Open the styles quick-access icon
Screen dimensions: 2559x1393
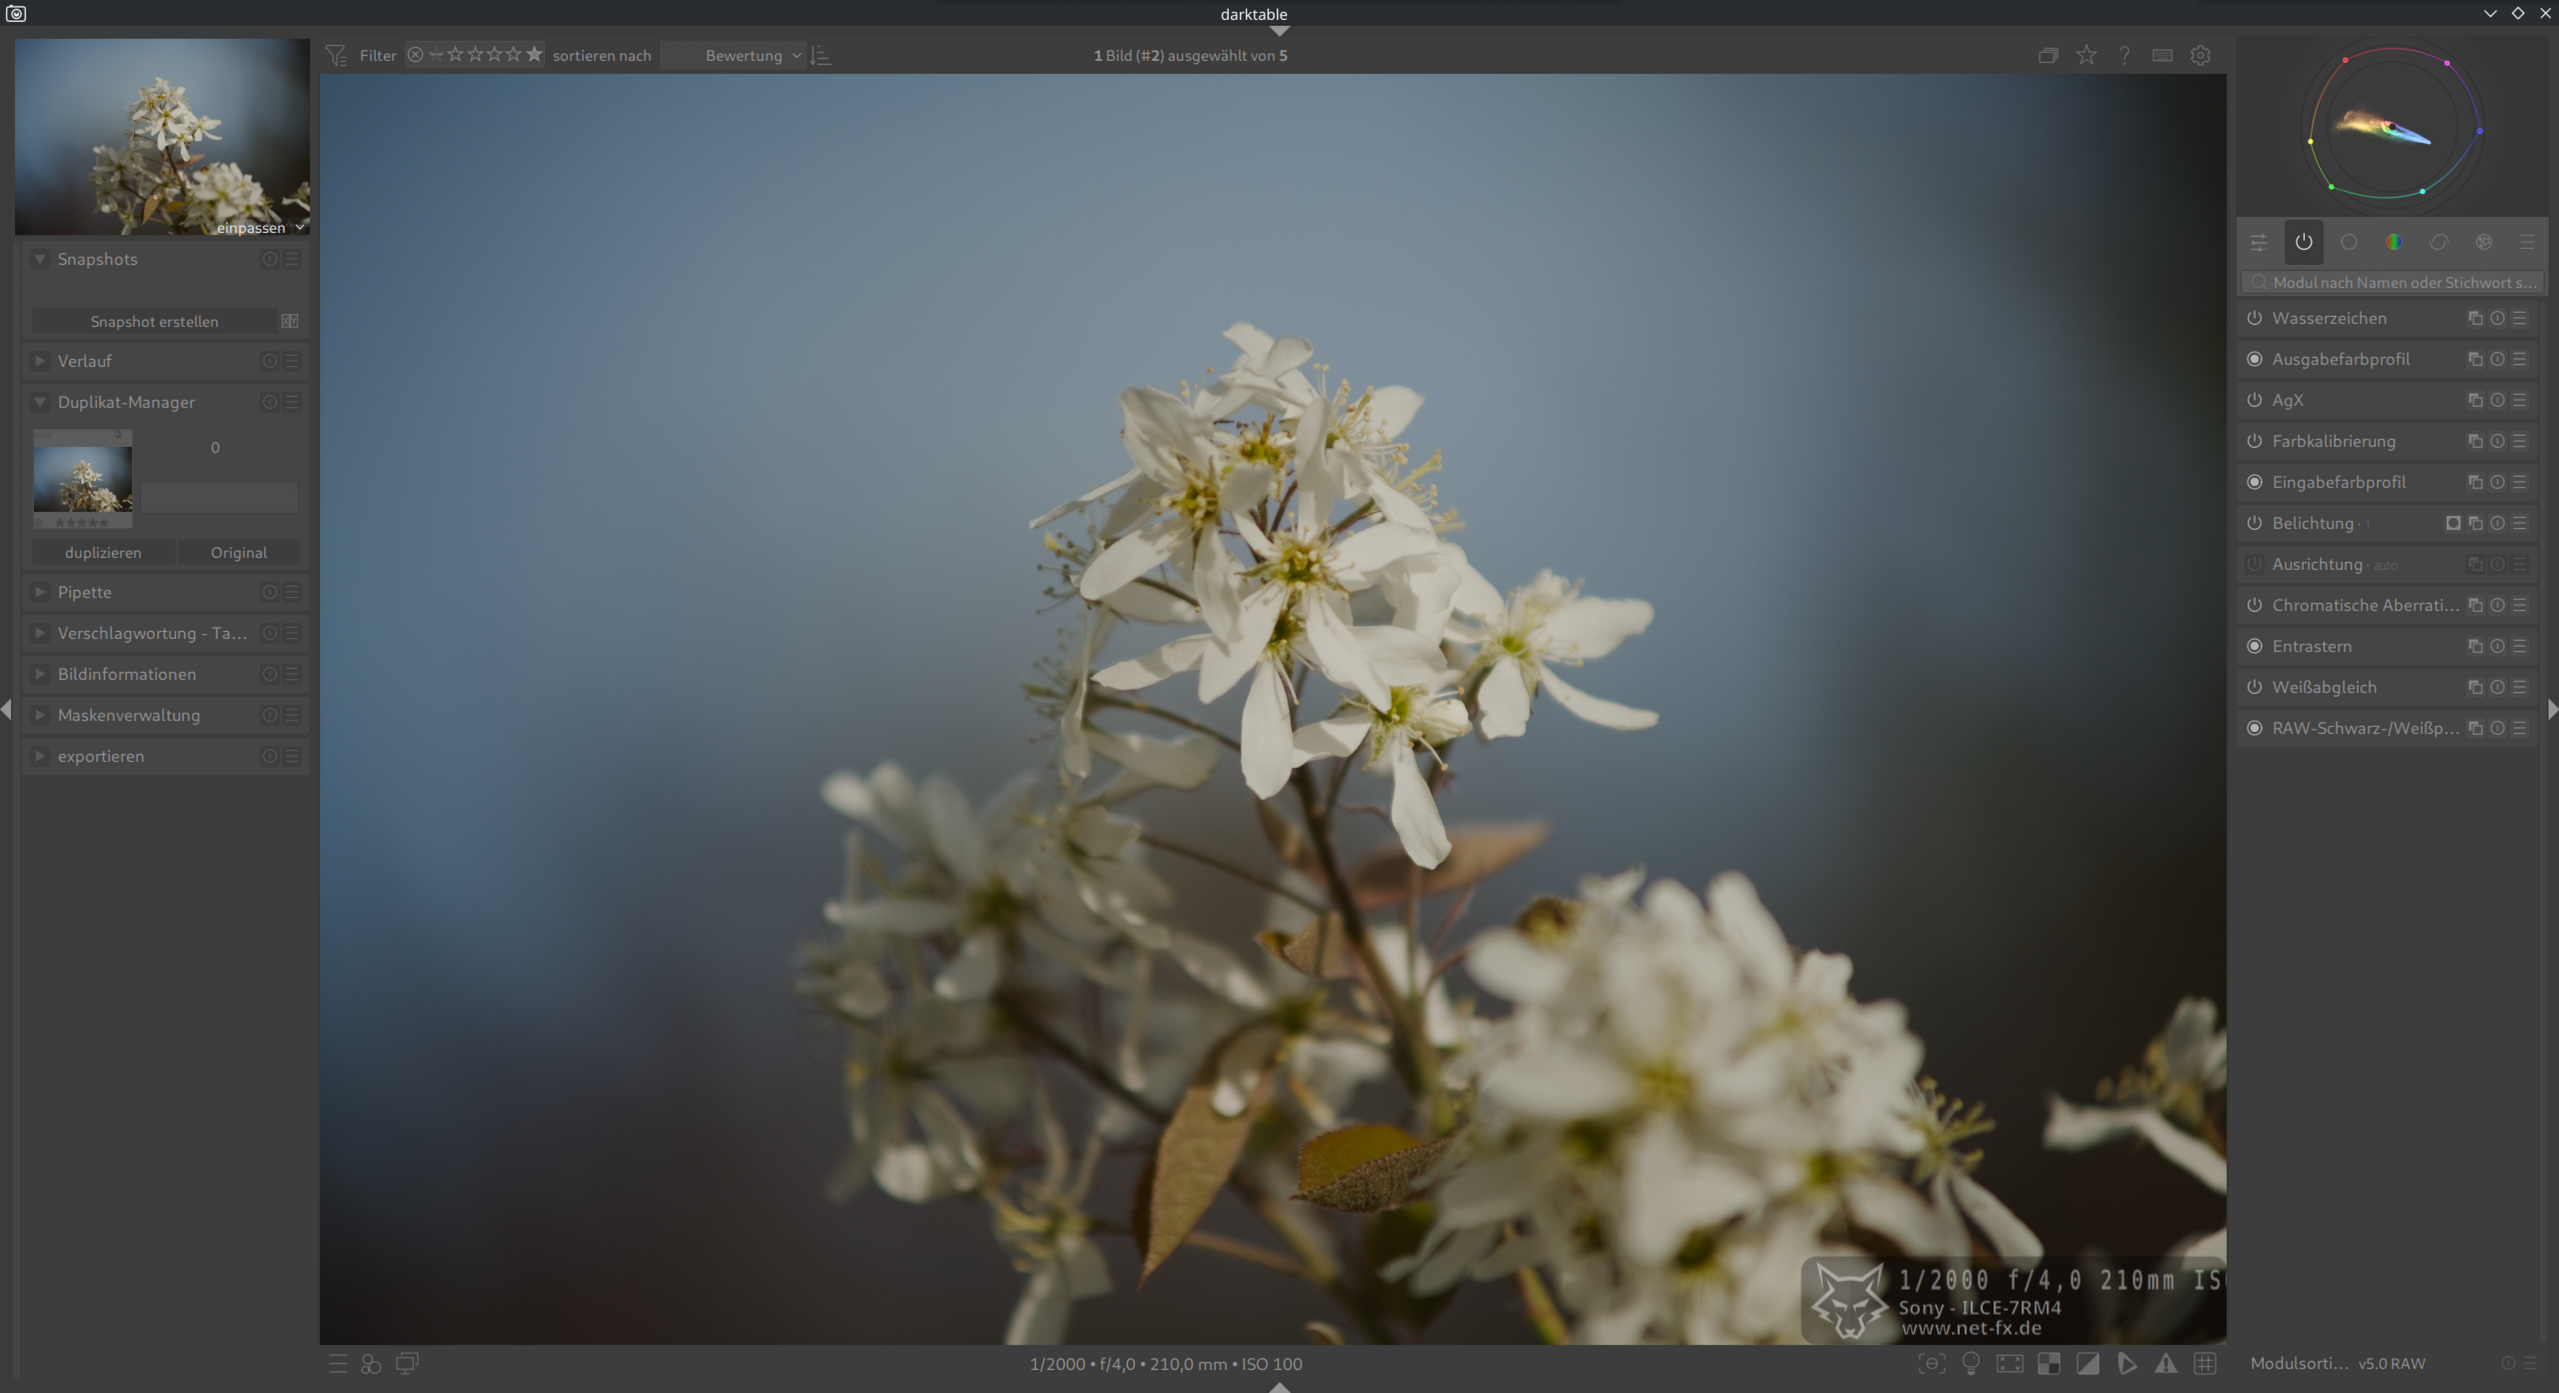(371, 1363)
